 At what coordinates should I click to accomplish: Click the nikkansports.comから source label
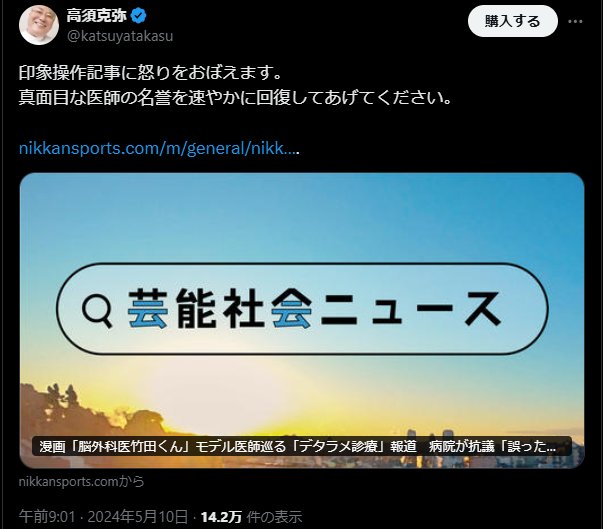click(x=82, y=481)
